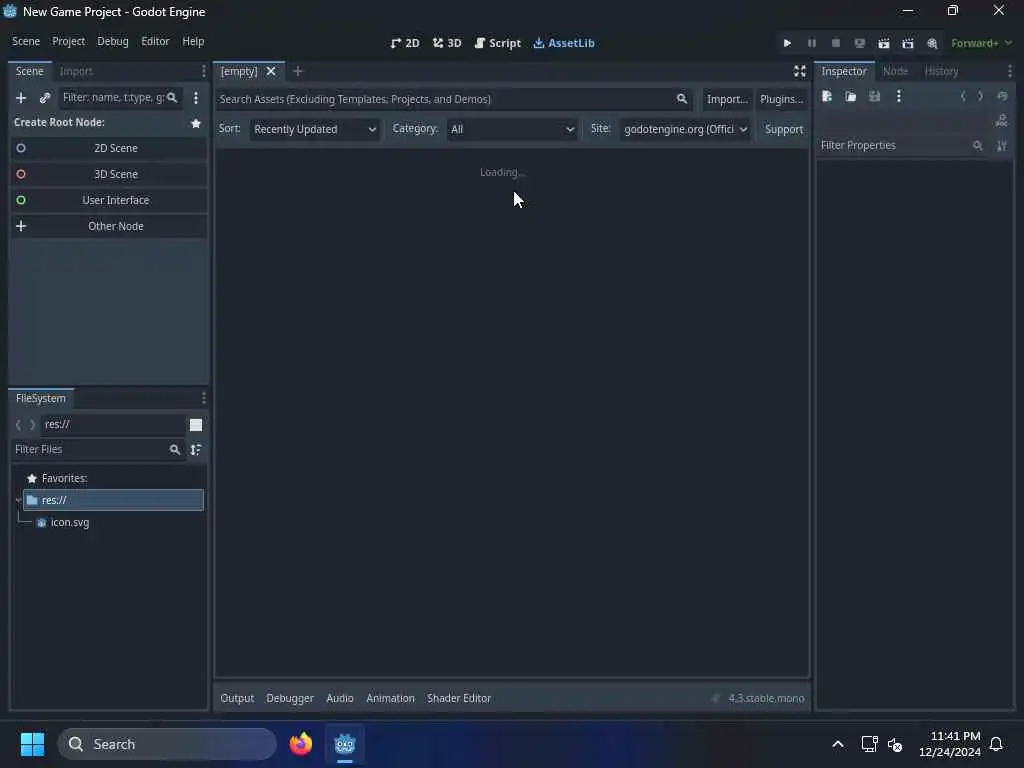Open Inspector dock options menu
This screenshot has height=768, width=1024.
1010,71
